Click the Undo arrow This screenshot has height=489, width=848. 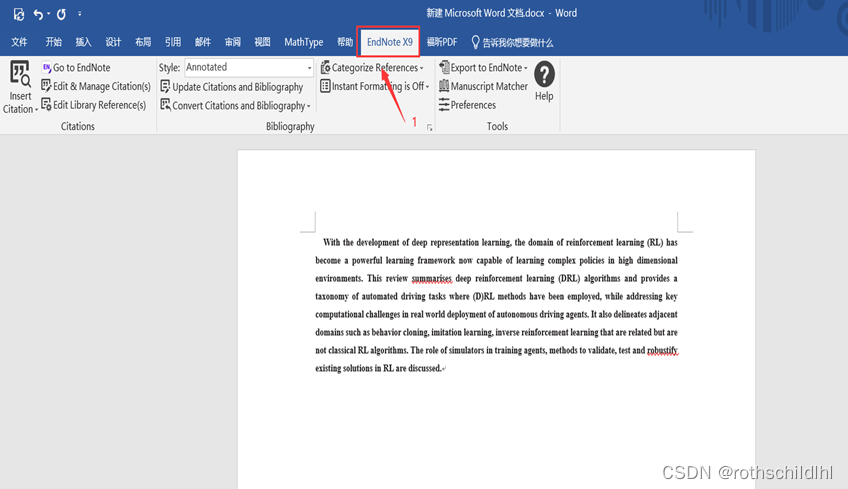38,14
